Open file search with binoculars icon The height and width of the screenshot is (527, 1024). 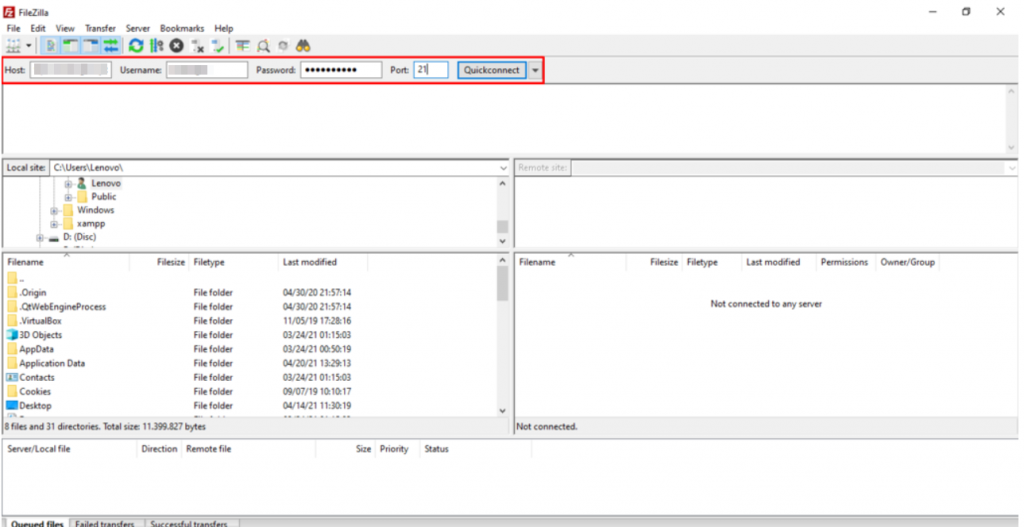tap(303, 46)
